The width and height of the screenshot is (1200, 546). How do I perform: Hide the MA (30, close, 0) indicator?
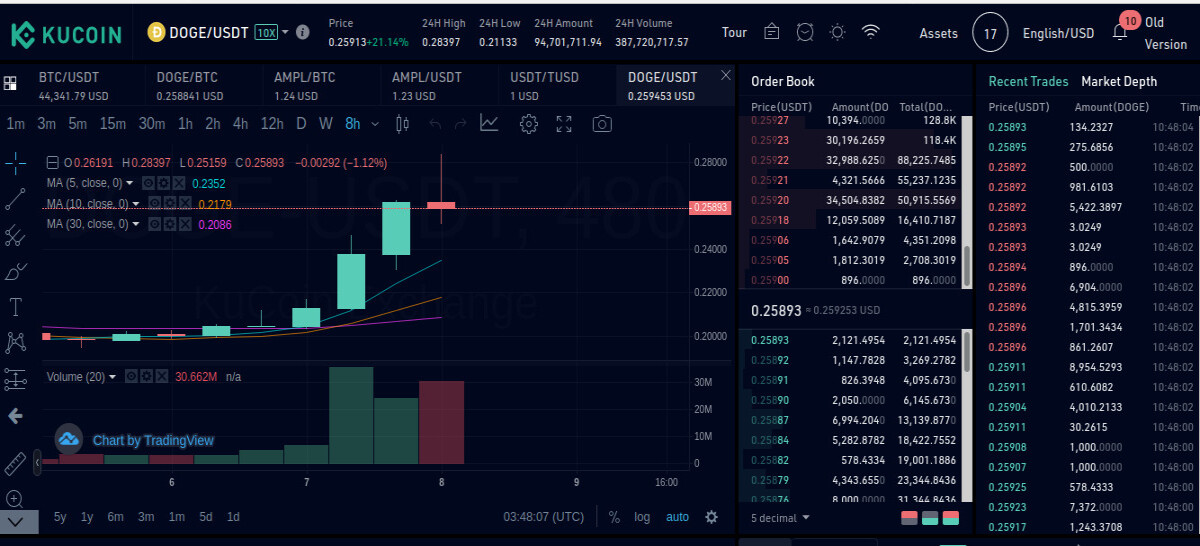(x=154, y=224)
